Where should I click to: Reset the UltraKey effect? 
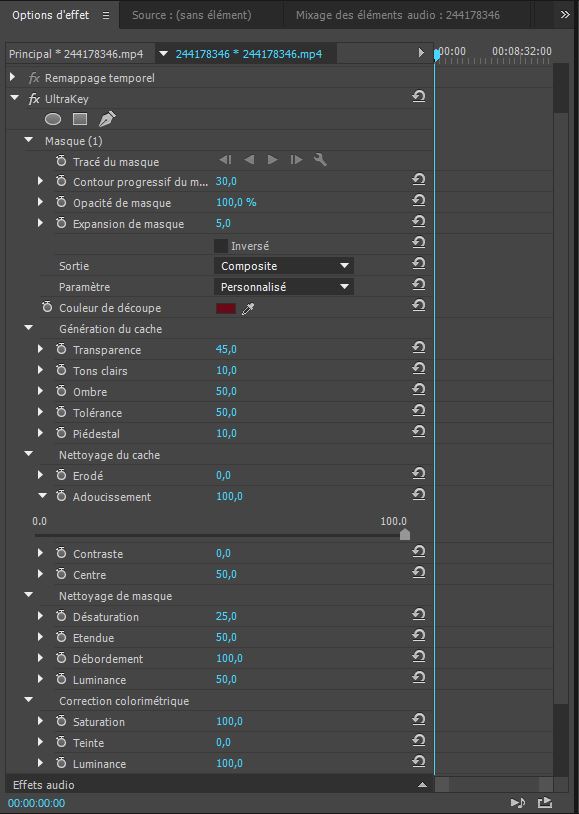point(419,97)
